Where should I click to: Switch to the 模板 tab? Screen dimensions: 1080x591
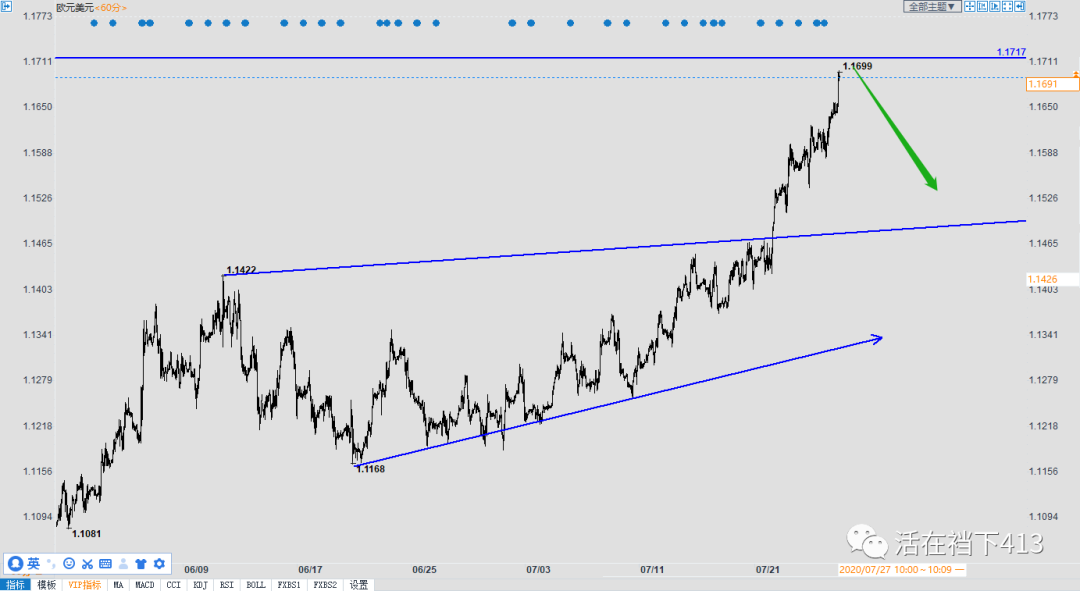pos(47,585)
